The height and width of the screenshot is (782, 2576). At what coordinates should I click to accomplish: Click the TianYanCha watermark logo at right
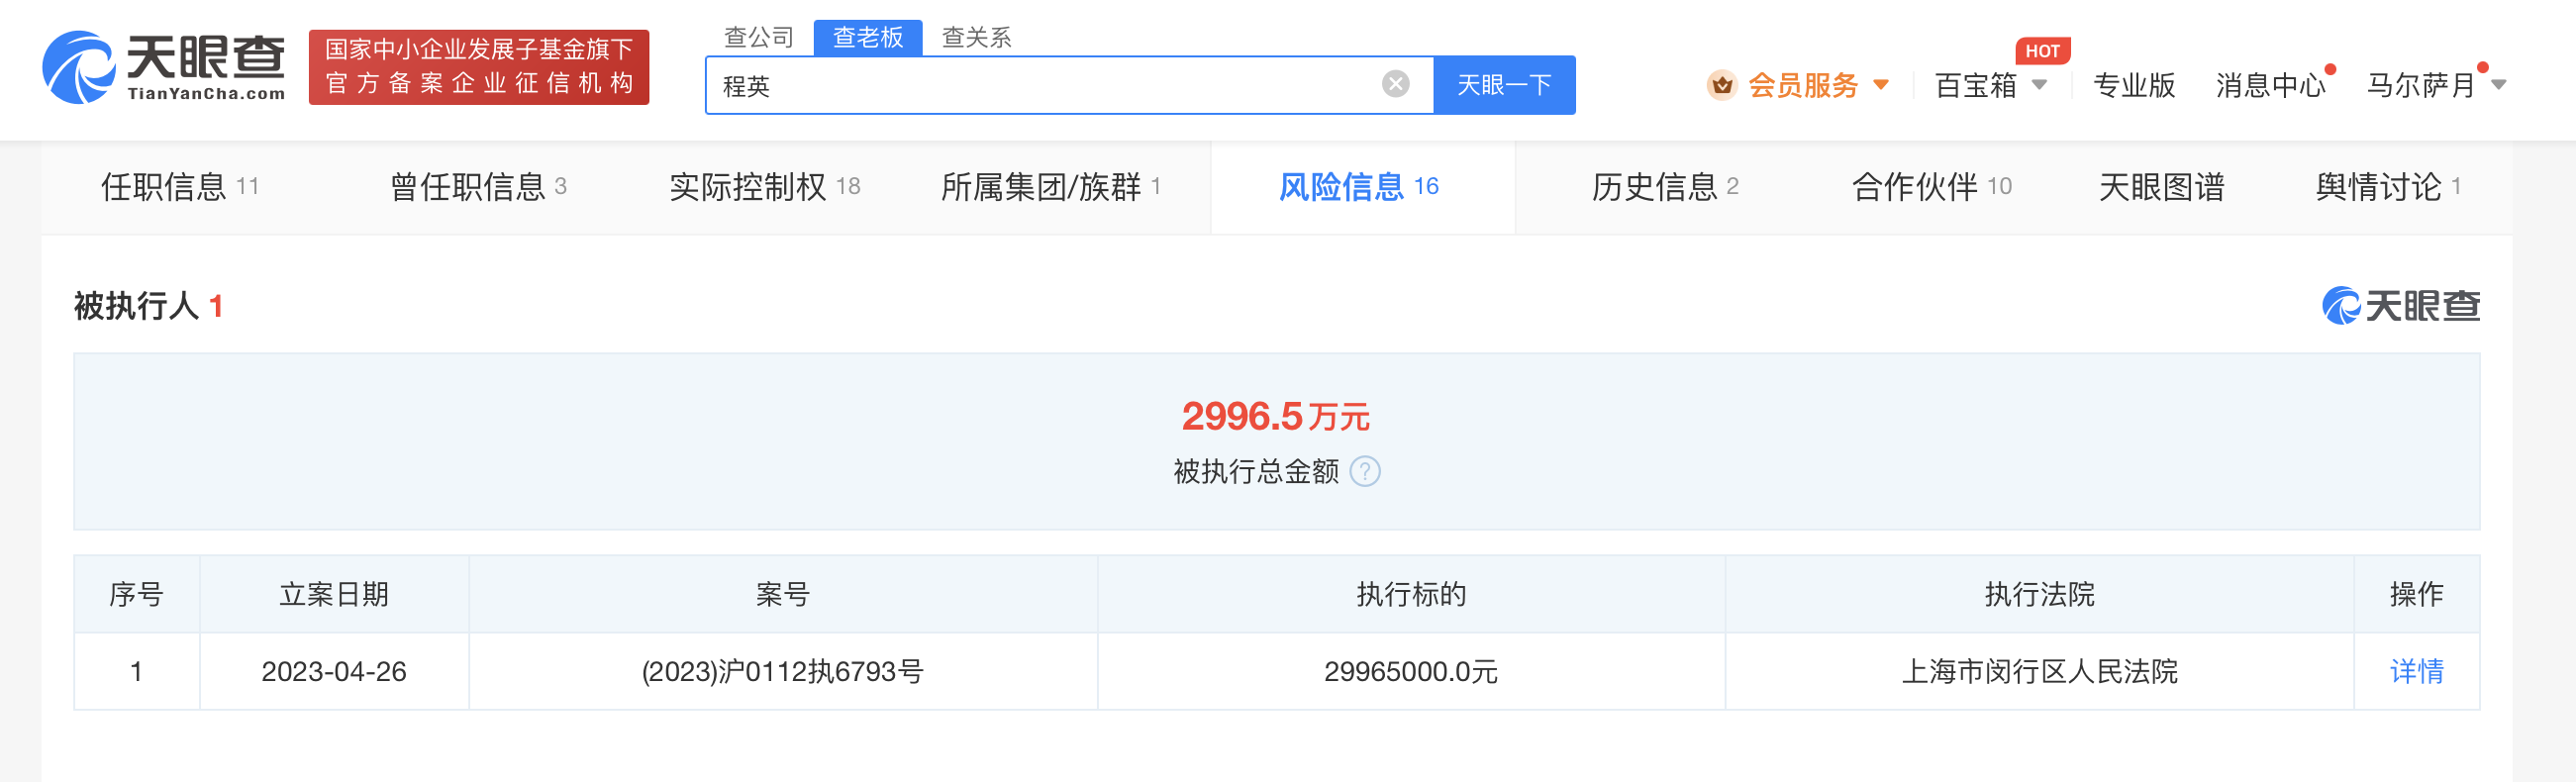[x=2400, y=306]
